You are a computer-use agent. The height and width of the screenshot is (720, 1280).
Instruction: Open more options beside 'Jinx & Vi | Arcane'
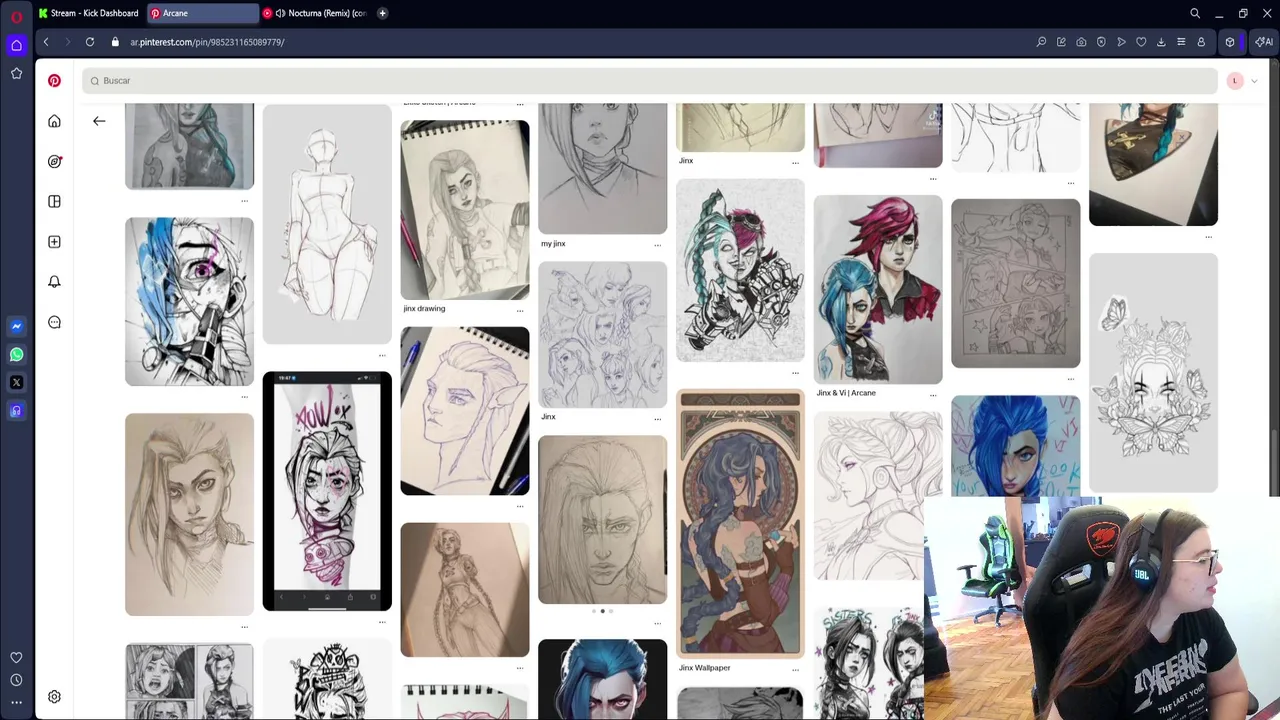(933, 394)
